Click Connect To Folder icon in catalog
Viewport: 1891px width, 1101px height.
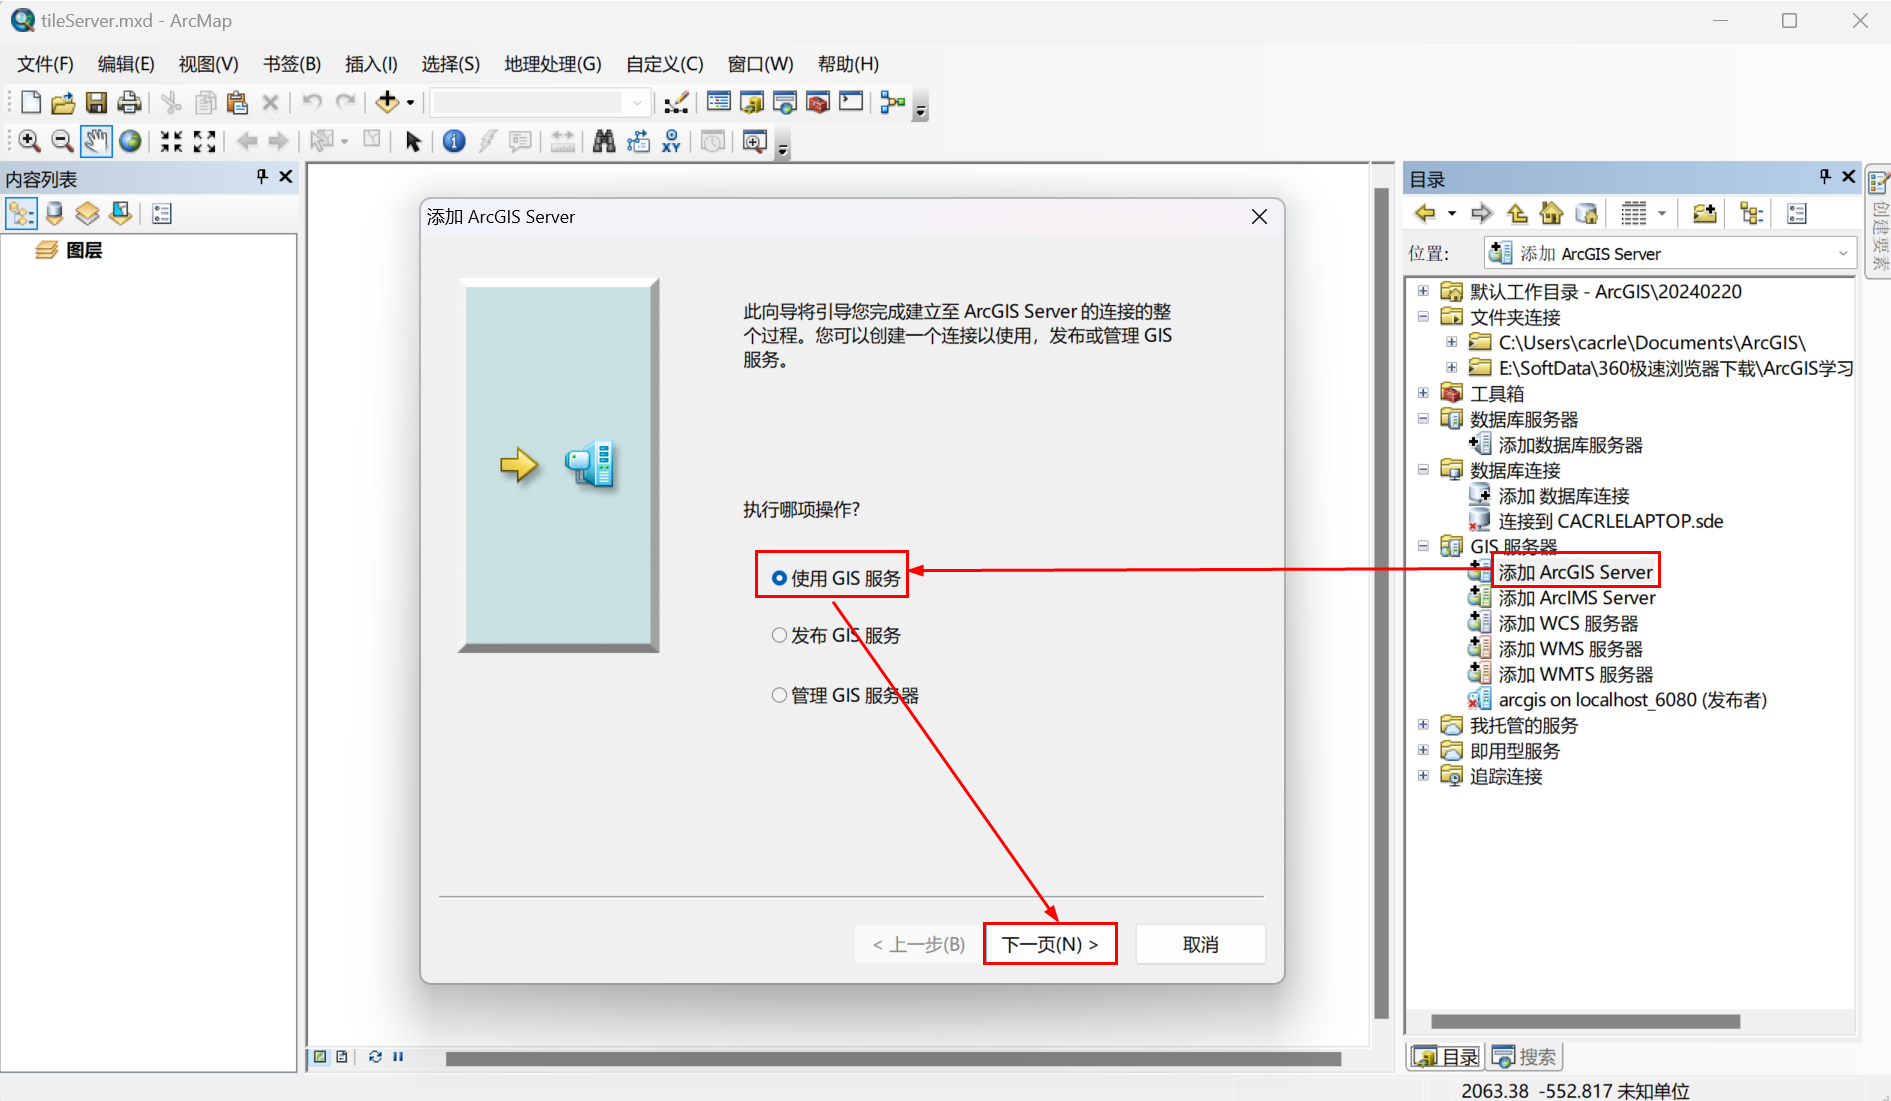coord(1704,213)
